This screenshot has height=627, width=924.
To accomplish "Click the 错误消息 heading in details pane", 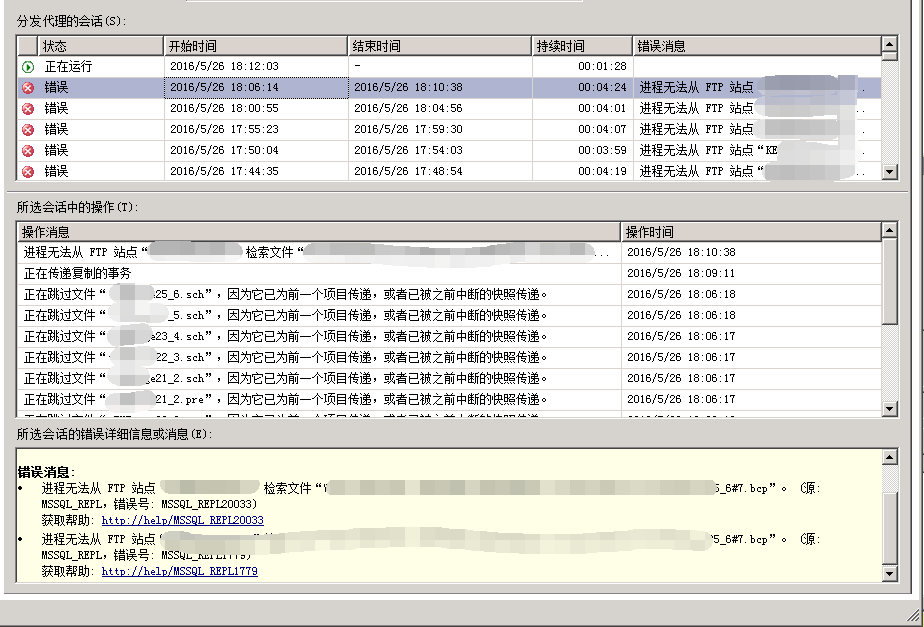I will tap(47, 472).
